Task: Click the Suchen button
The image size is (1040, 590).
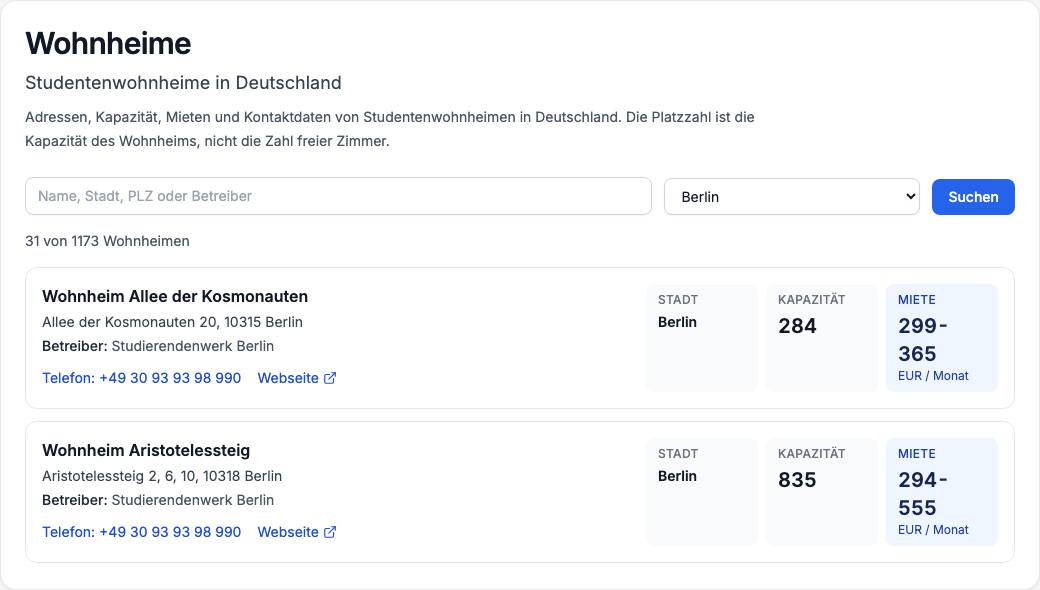Action: (973, 197)
